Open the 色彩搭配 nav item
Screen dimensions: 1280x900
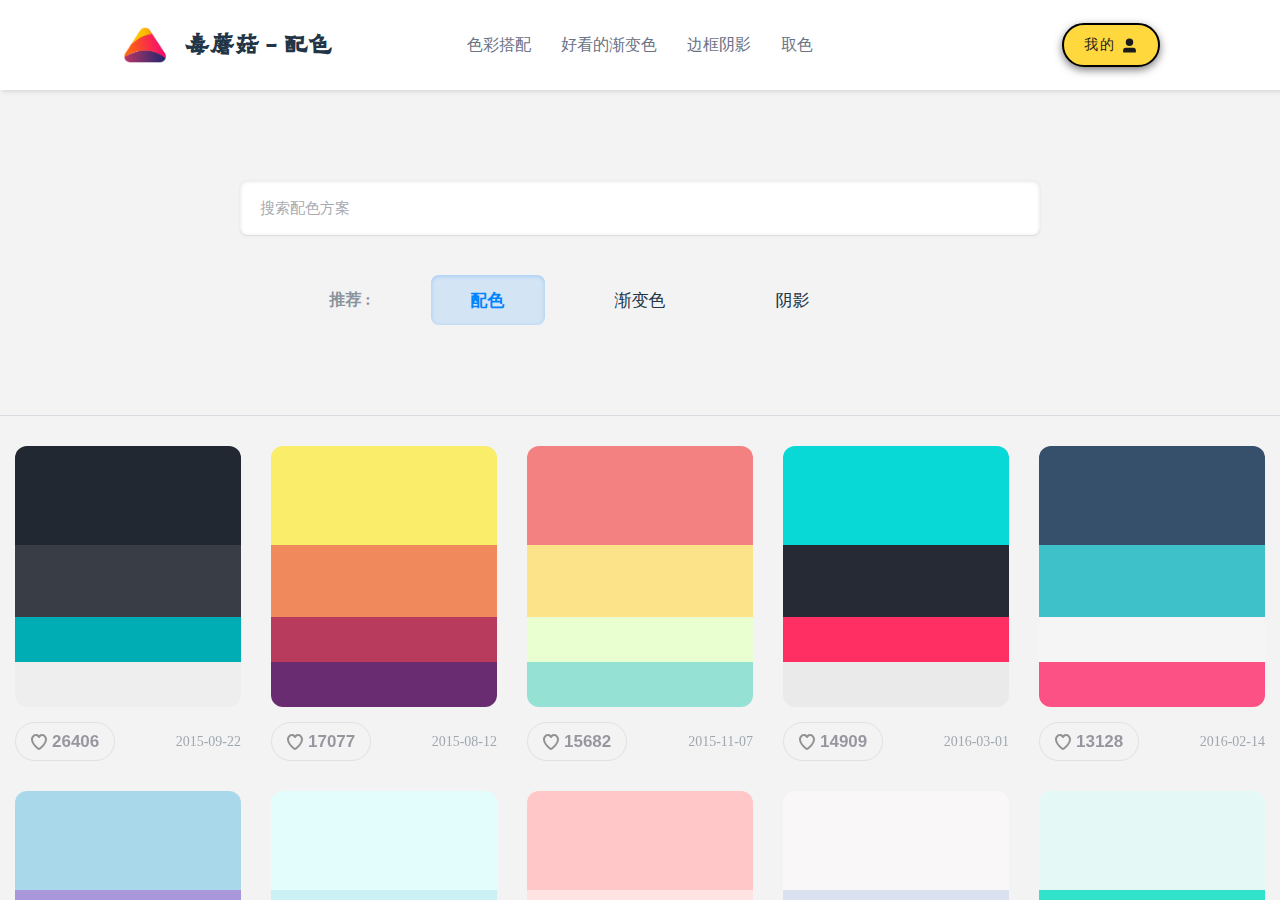tap(499, 45)
